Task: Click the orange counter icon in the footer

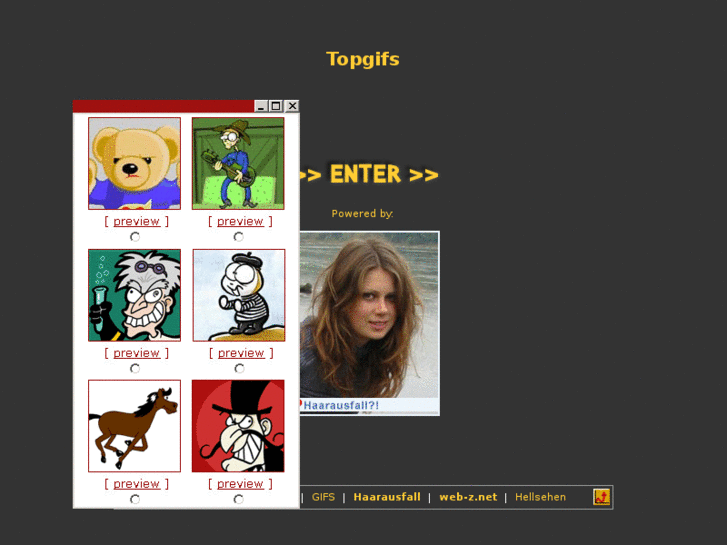Action: (602, 497)
